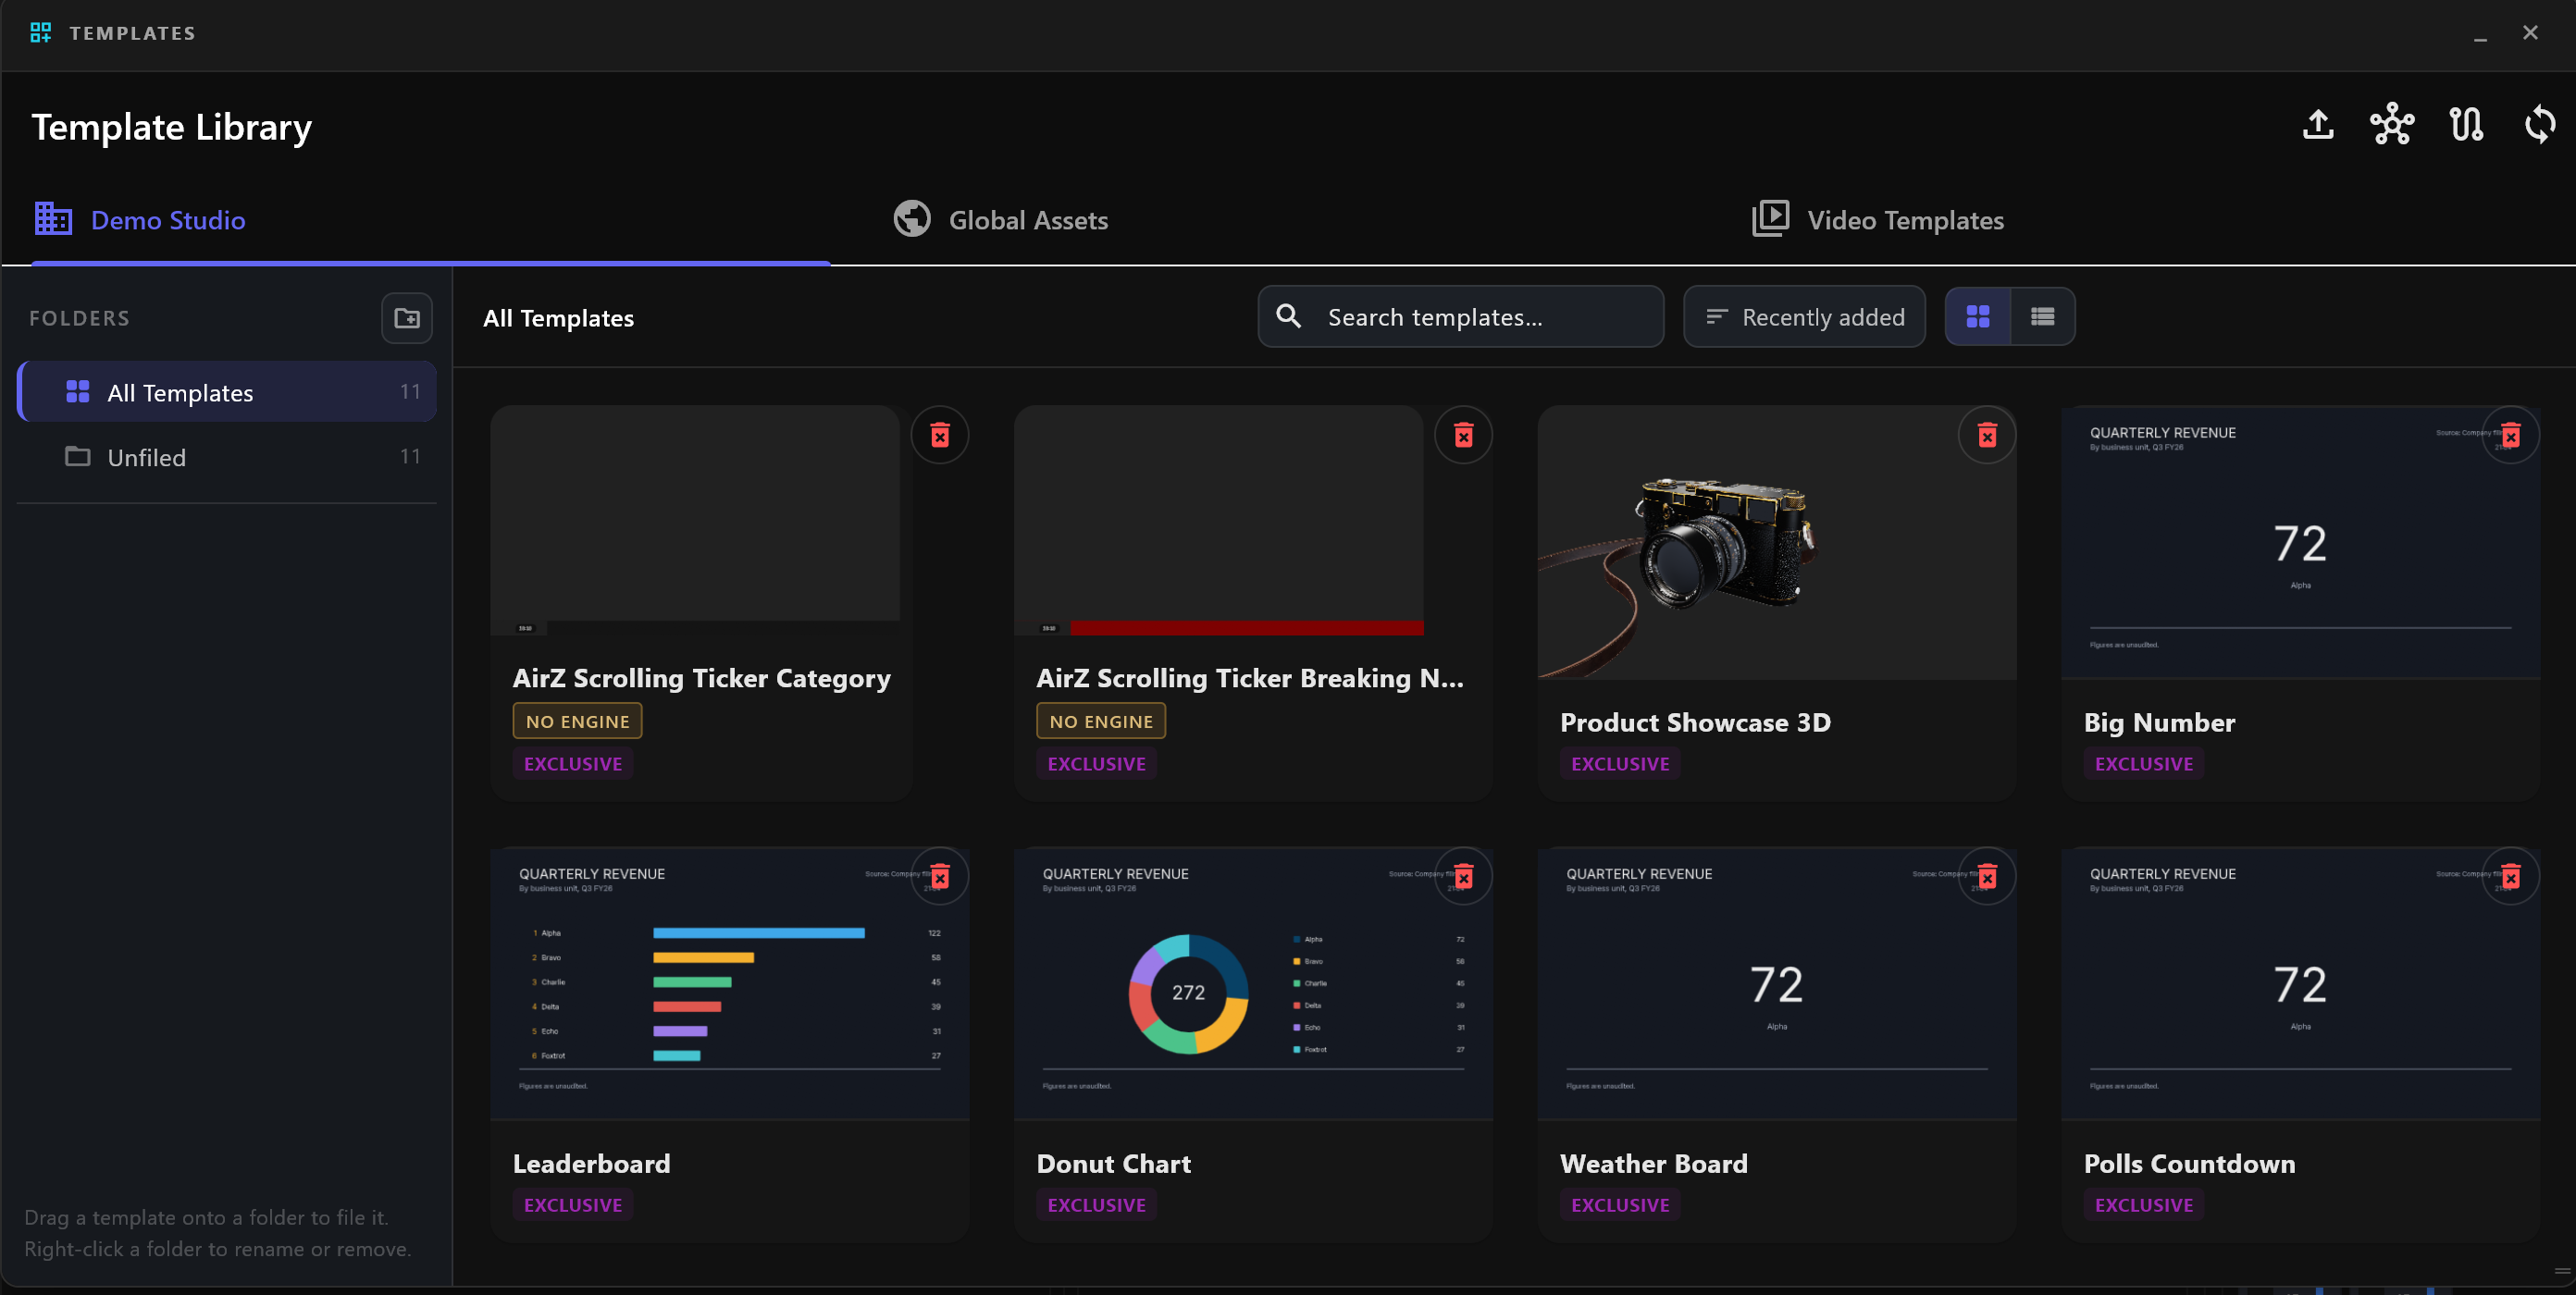2576x1295 pixels.
Task: Click the Templates app icon in title bar
Action: (x=41, y=33)
